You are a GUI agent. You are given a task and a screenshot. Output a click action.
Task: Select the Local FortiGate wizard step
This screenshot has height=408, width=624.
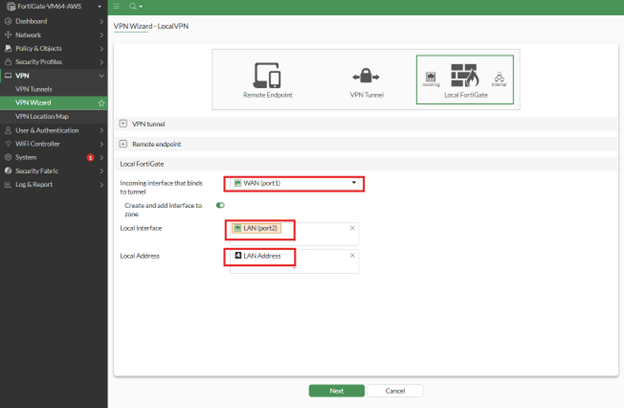(x=465, y=80)
